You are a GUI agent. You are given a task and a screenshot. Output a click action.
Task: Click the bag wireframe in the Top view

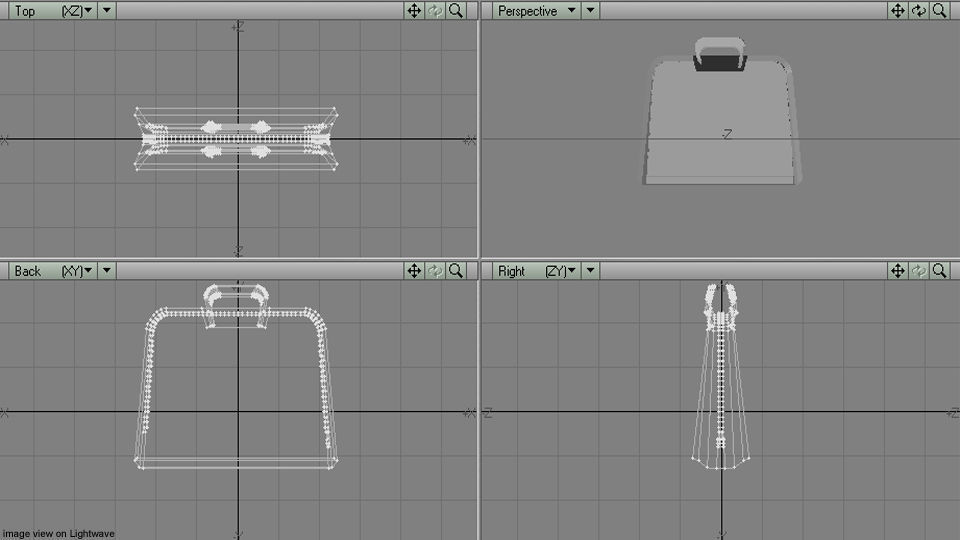[236, 139]
